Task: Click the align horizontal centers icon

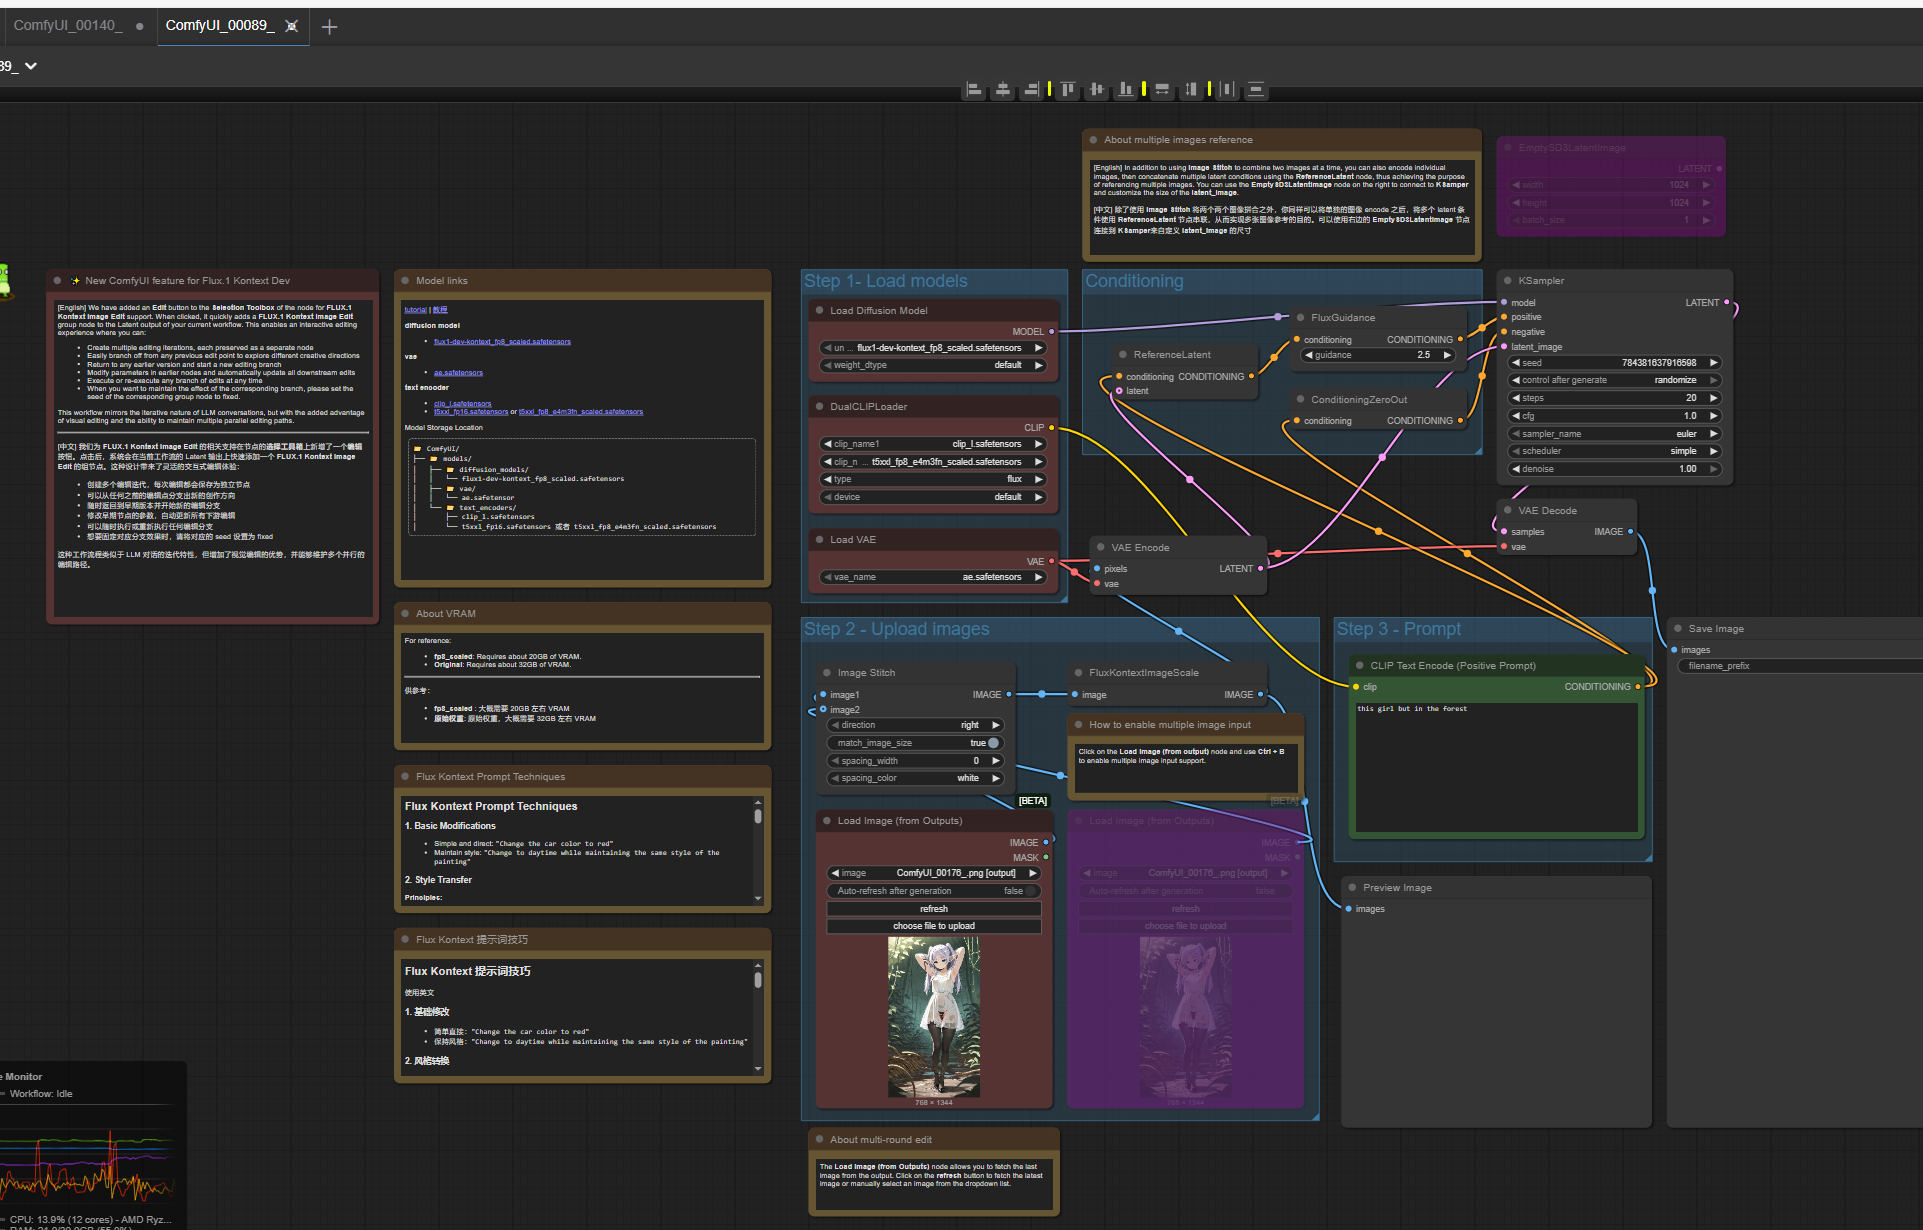Action: pos(1003,89)
